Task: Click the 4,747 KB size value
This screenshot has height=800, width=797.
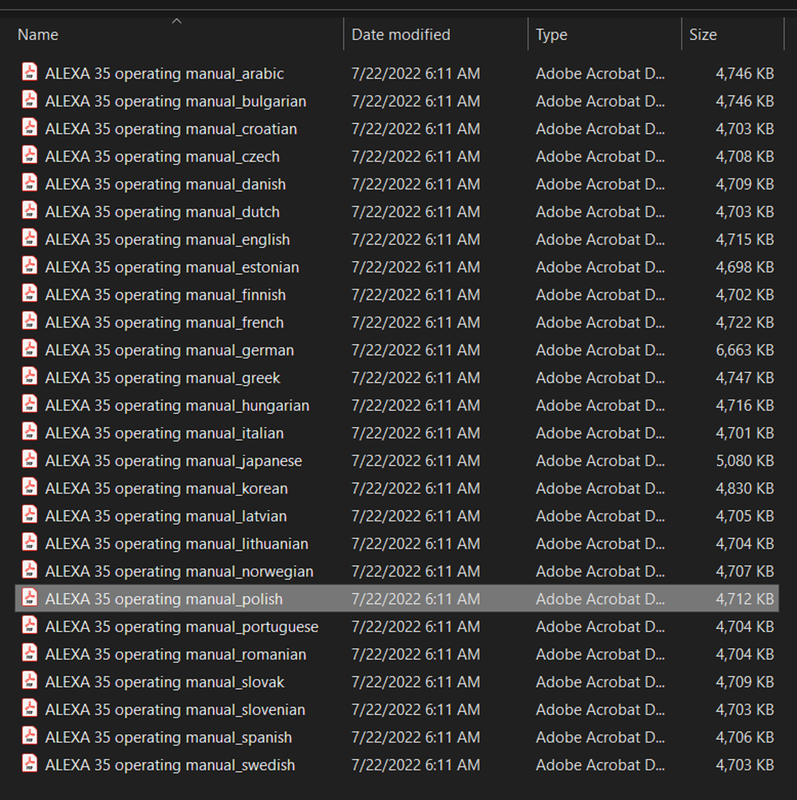Action: [x=744, y=378]
